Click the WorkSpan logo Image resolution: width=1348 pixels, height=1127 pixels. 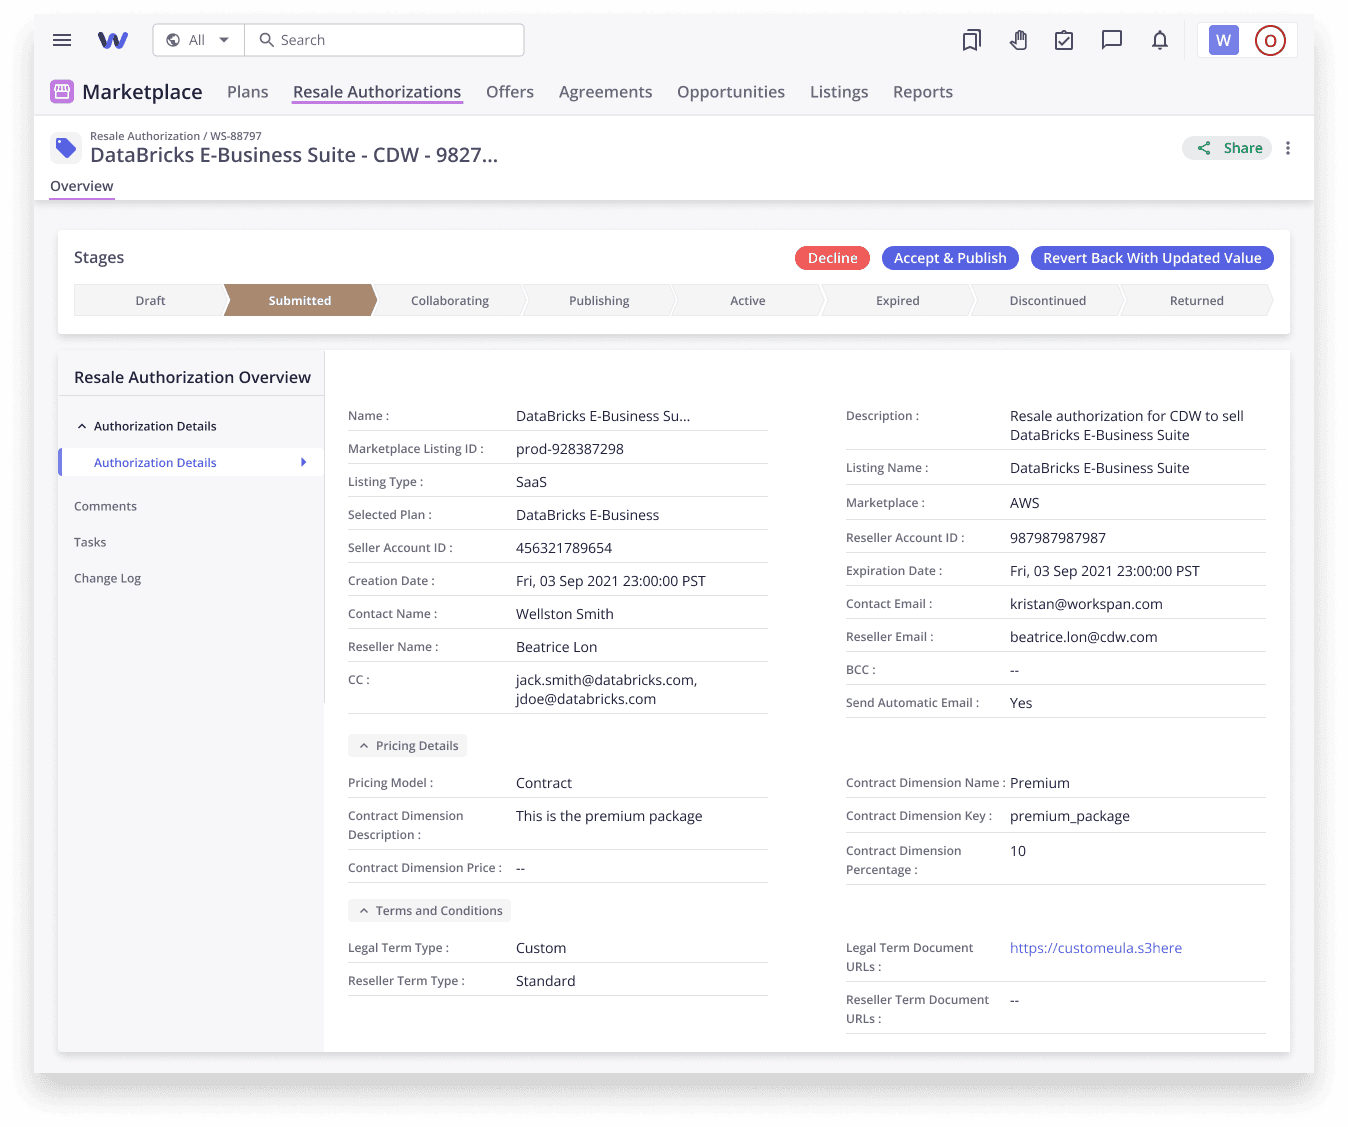coord(113,40)
